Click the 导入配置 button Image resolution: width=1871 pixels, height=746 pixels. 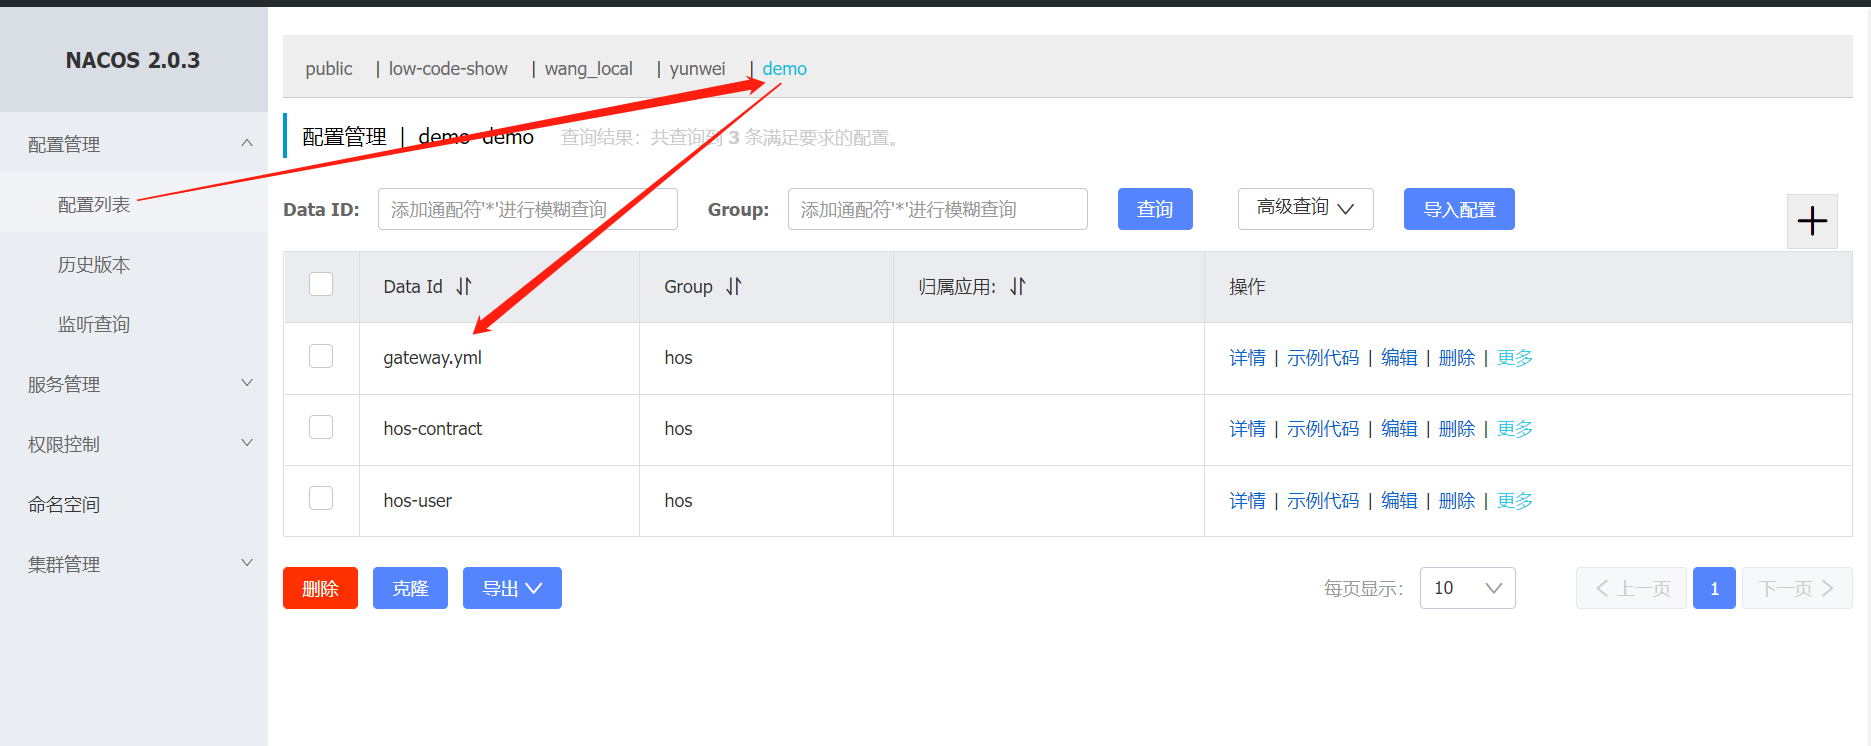1459,209
